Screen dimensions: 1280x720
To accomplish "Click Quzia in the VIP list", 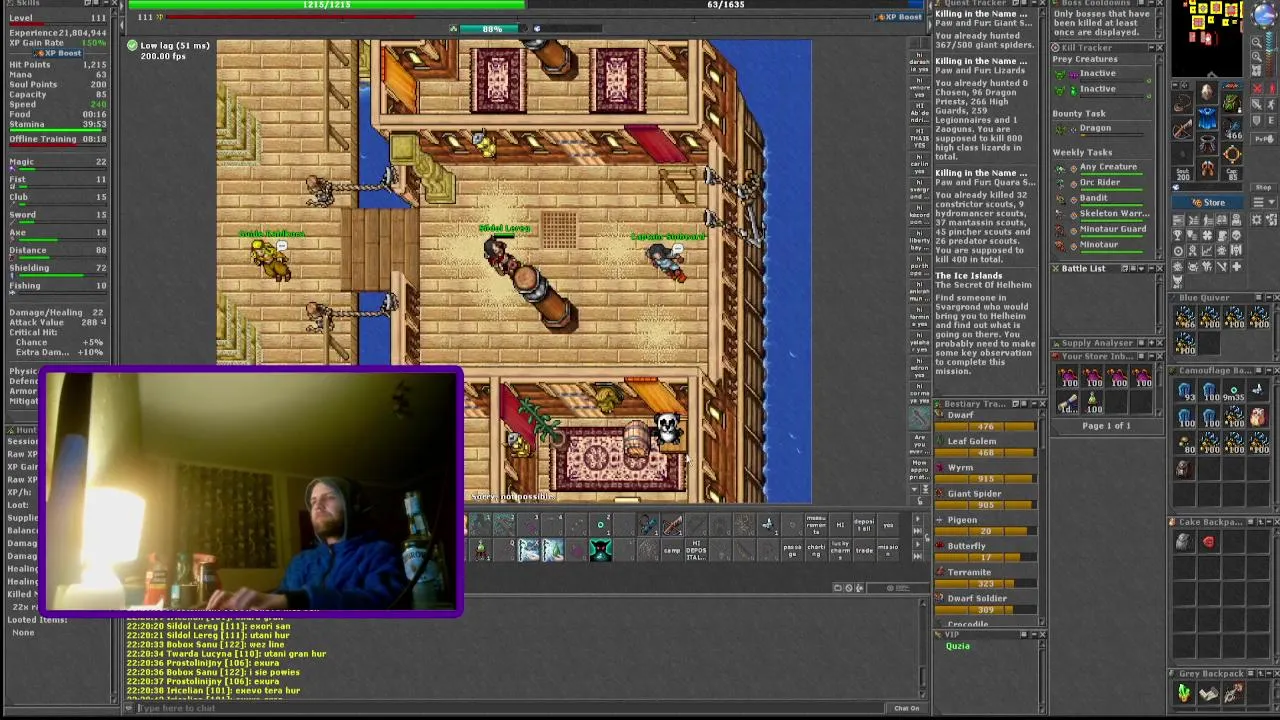I will (x=958, y=646).
